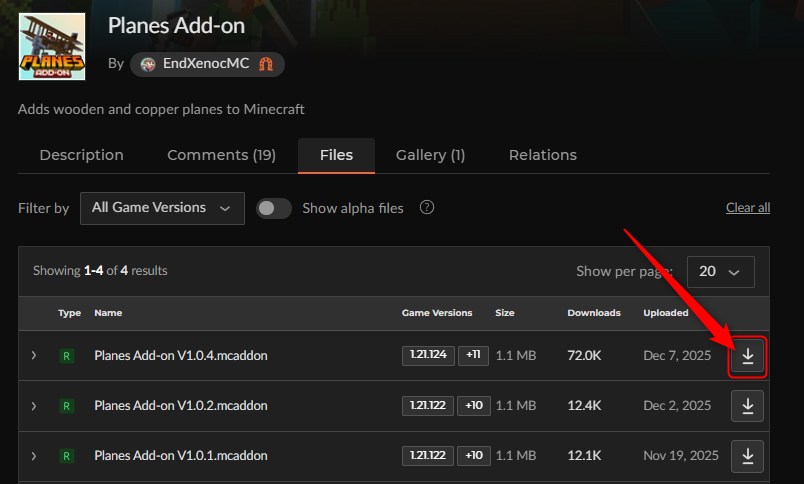Open the Comments (19) tab
This screenshot has width=804, height=484.
tap(222, 155)
